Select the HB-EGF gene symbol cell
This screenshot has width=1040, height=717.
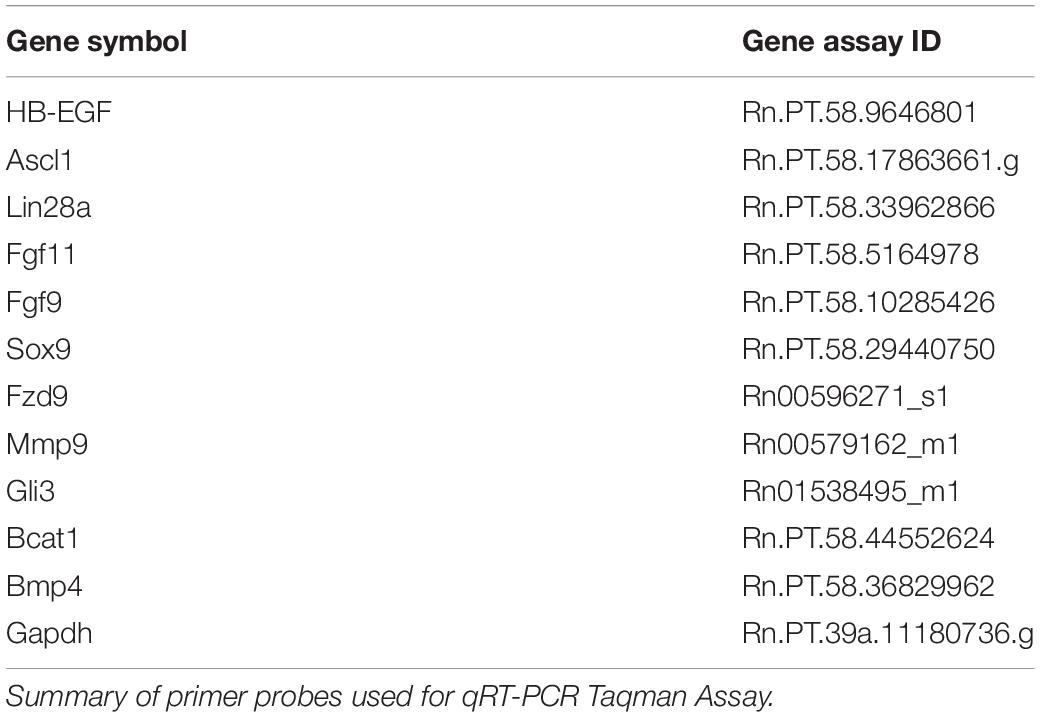(59, 112)
